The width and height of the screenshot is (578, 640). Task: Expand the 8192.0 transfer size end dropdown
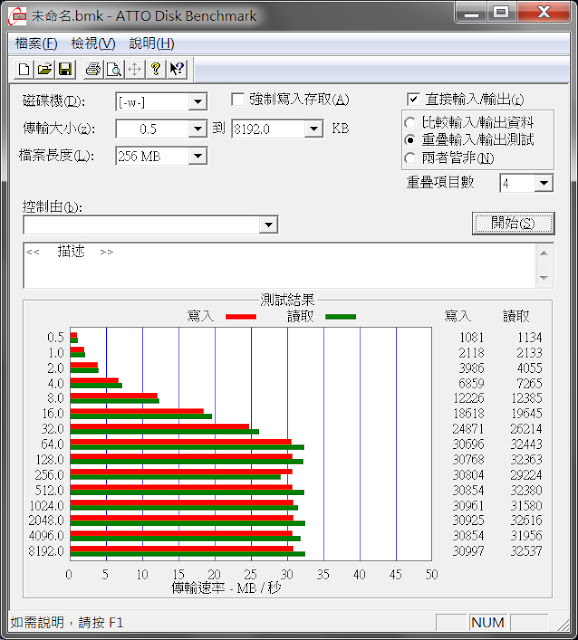313,129
